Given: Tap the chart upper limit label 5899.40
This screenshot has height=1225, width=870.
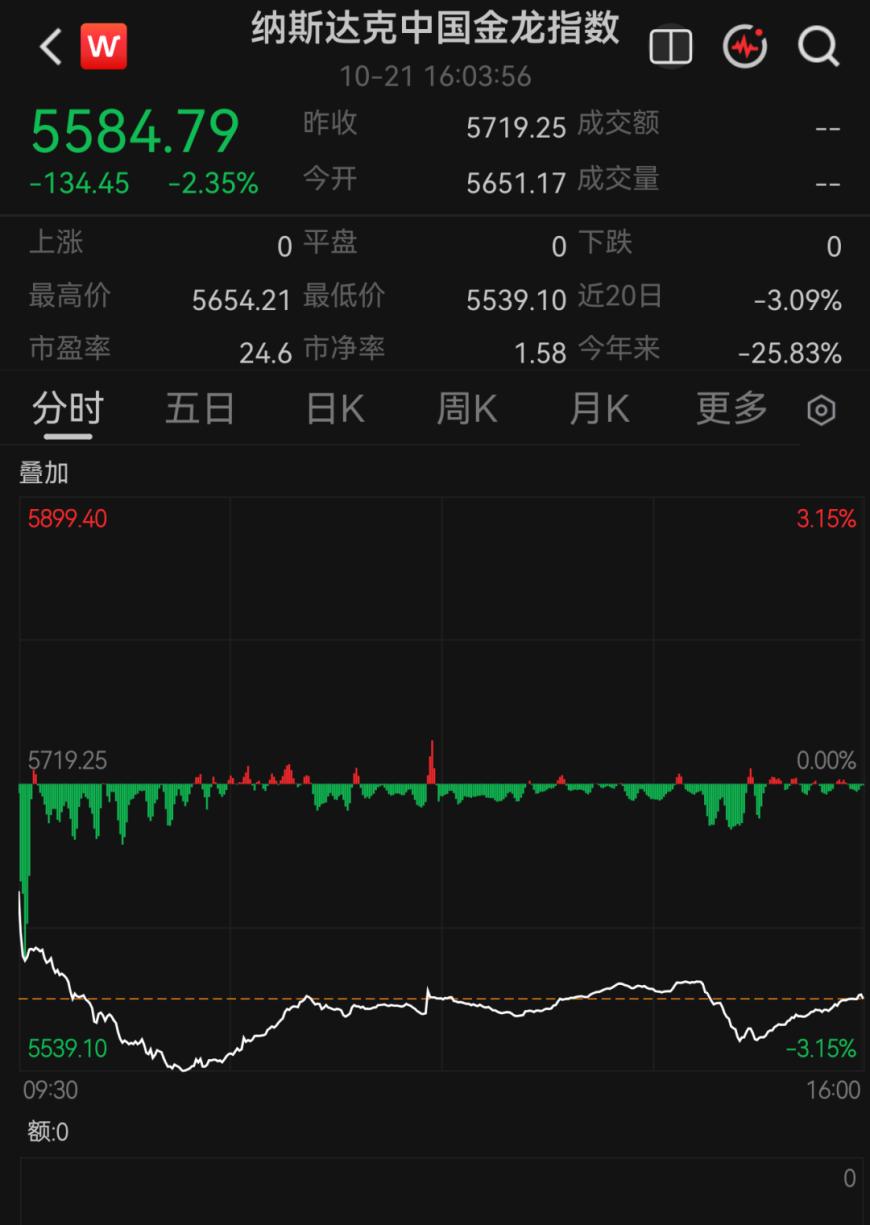Looking at the screenshot, I should pos(67,519).
